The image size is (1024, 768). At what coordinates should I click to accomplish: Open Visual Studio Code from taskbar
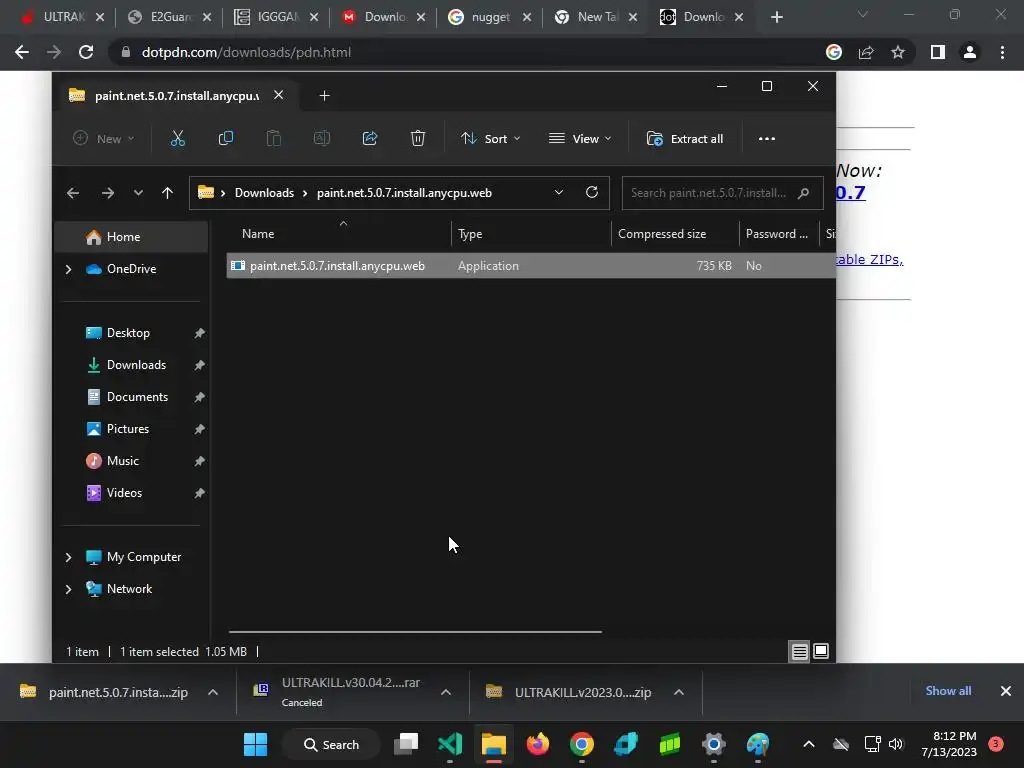coord(450,744)
